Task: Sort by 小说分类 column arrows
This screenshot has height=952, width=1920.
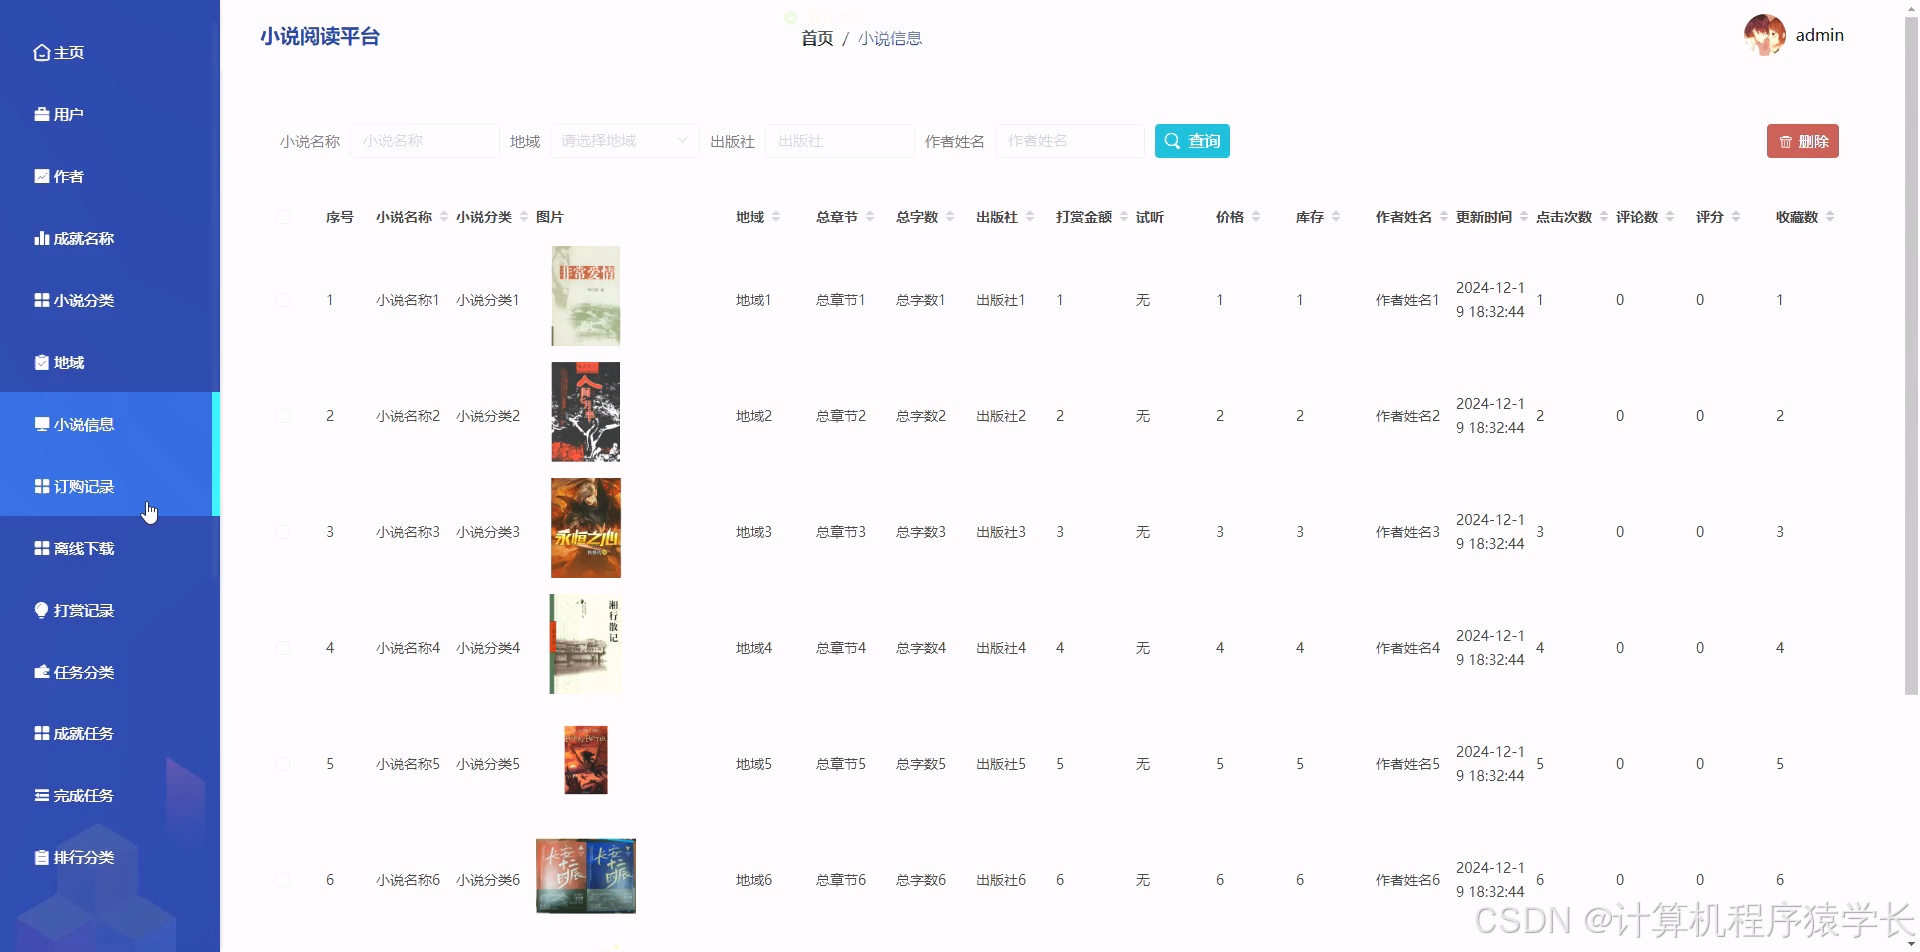Action: (524, 217)
